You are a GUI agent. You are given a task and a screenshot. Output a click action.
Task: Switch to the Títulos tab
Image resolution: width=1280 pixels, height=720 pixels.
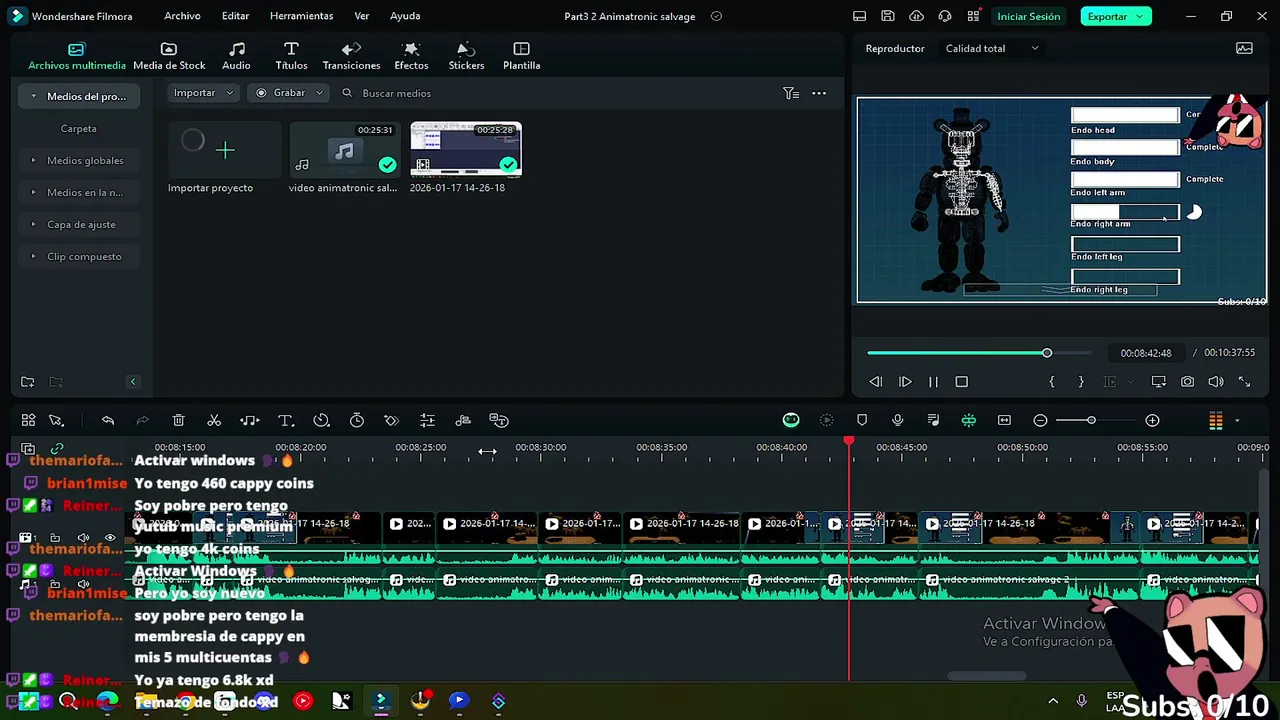pyautogui.click(x=291, y=56)
